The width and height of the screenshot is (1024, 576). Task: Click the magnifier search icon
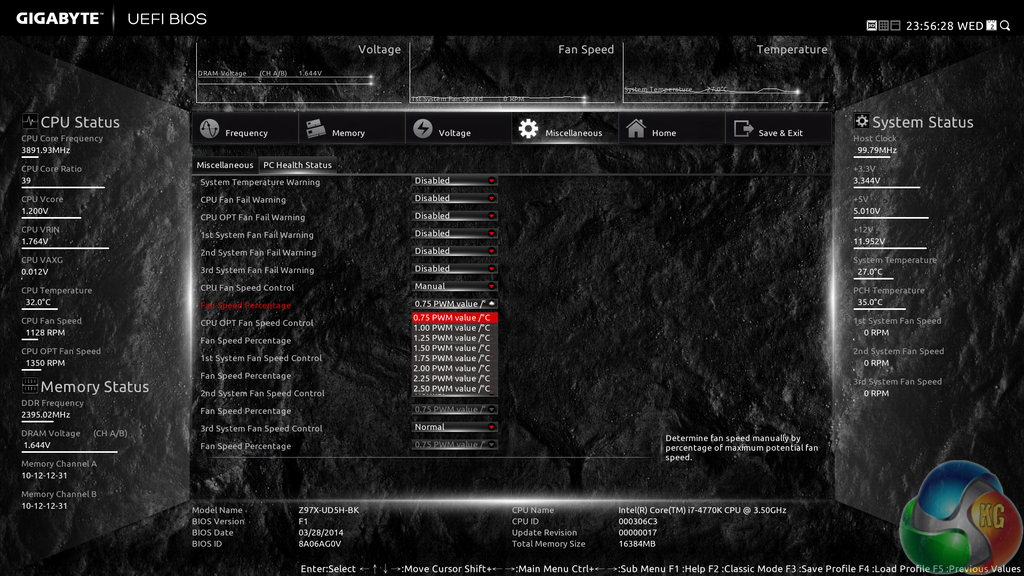coord(1005,25)
